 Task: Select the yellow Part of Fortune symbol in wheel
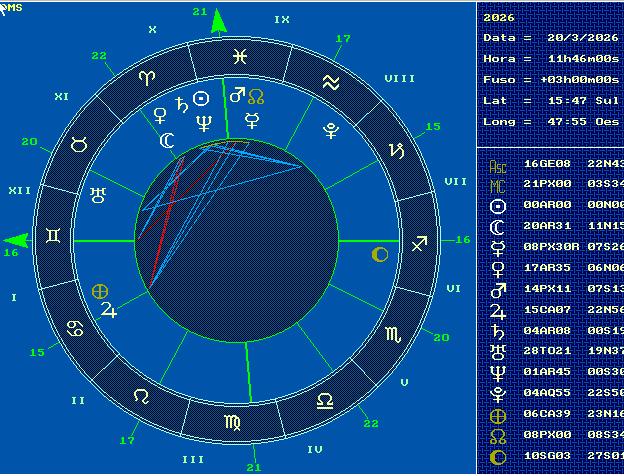tap(99, 291)
